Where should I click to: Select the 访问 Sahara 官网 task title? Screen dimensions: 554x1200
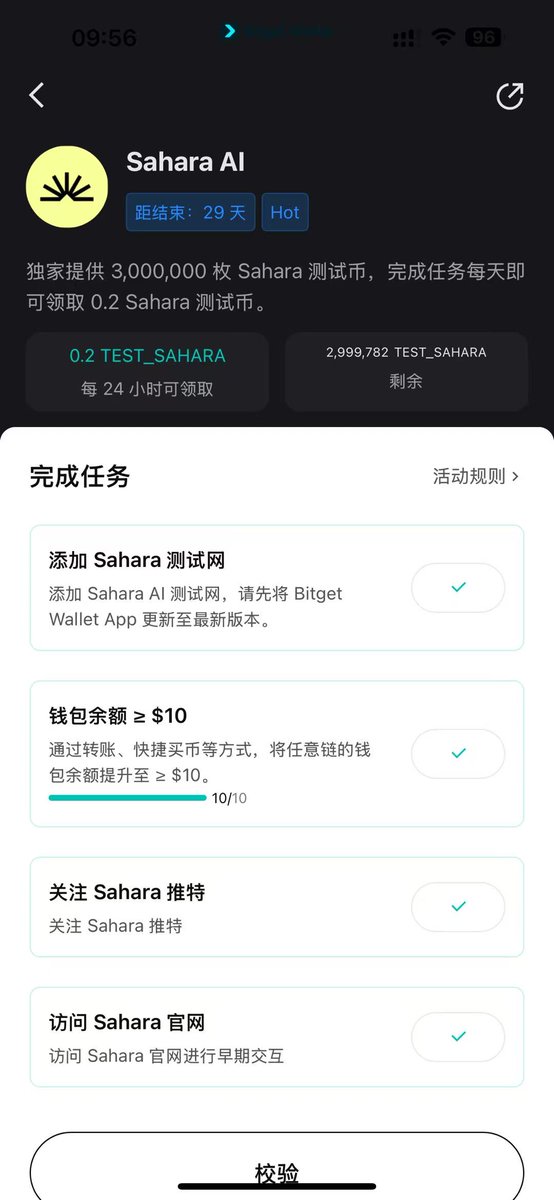click(127, 1022)
